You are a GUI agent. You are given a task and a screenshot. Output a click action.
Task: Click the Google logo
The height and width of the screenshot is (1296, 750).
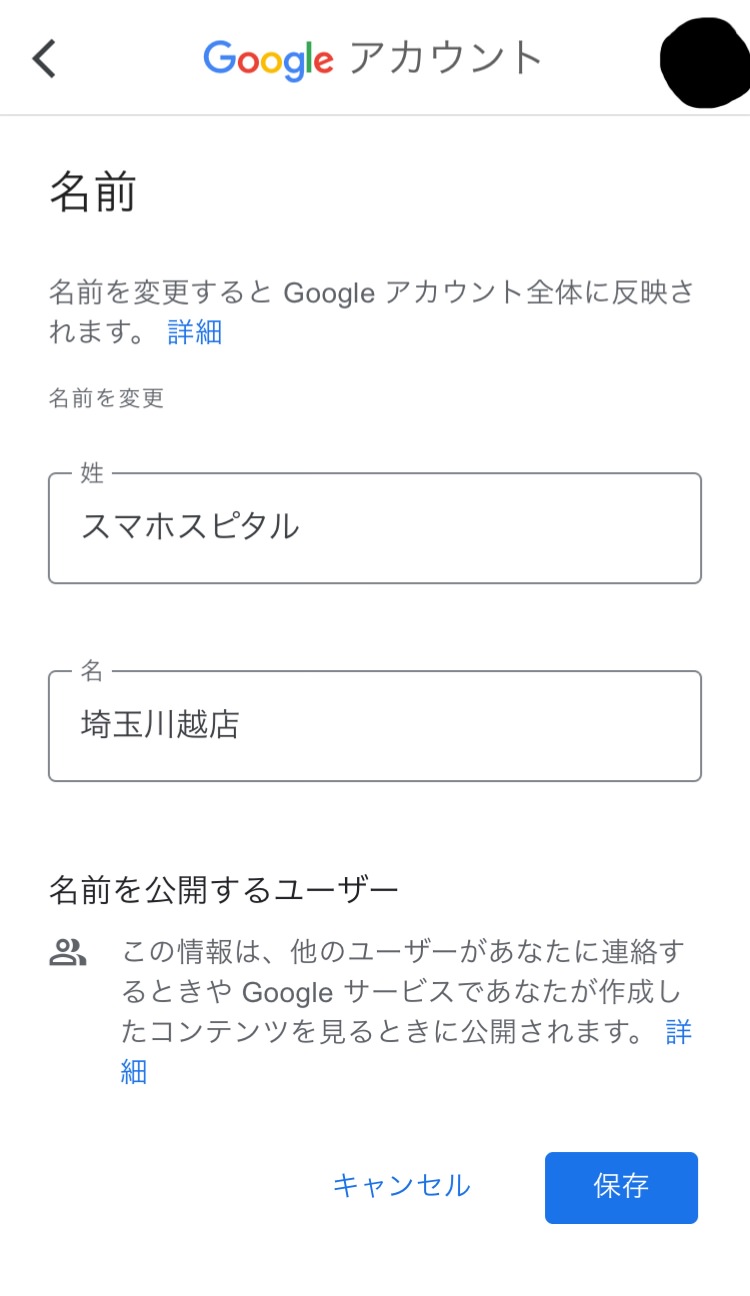tap(268, 60)
